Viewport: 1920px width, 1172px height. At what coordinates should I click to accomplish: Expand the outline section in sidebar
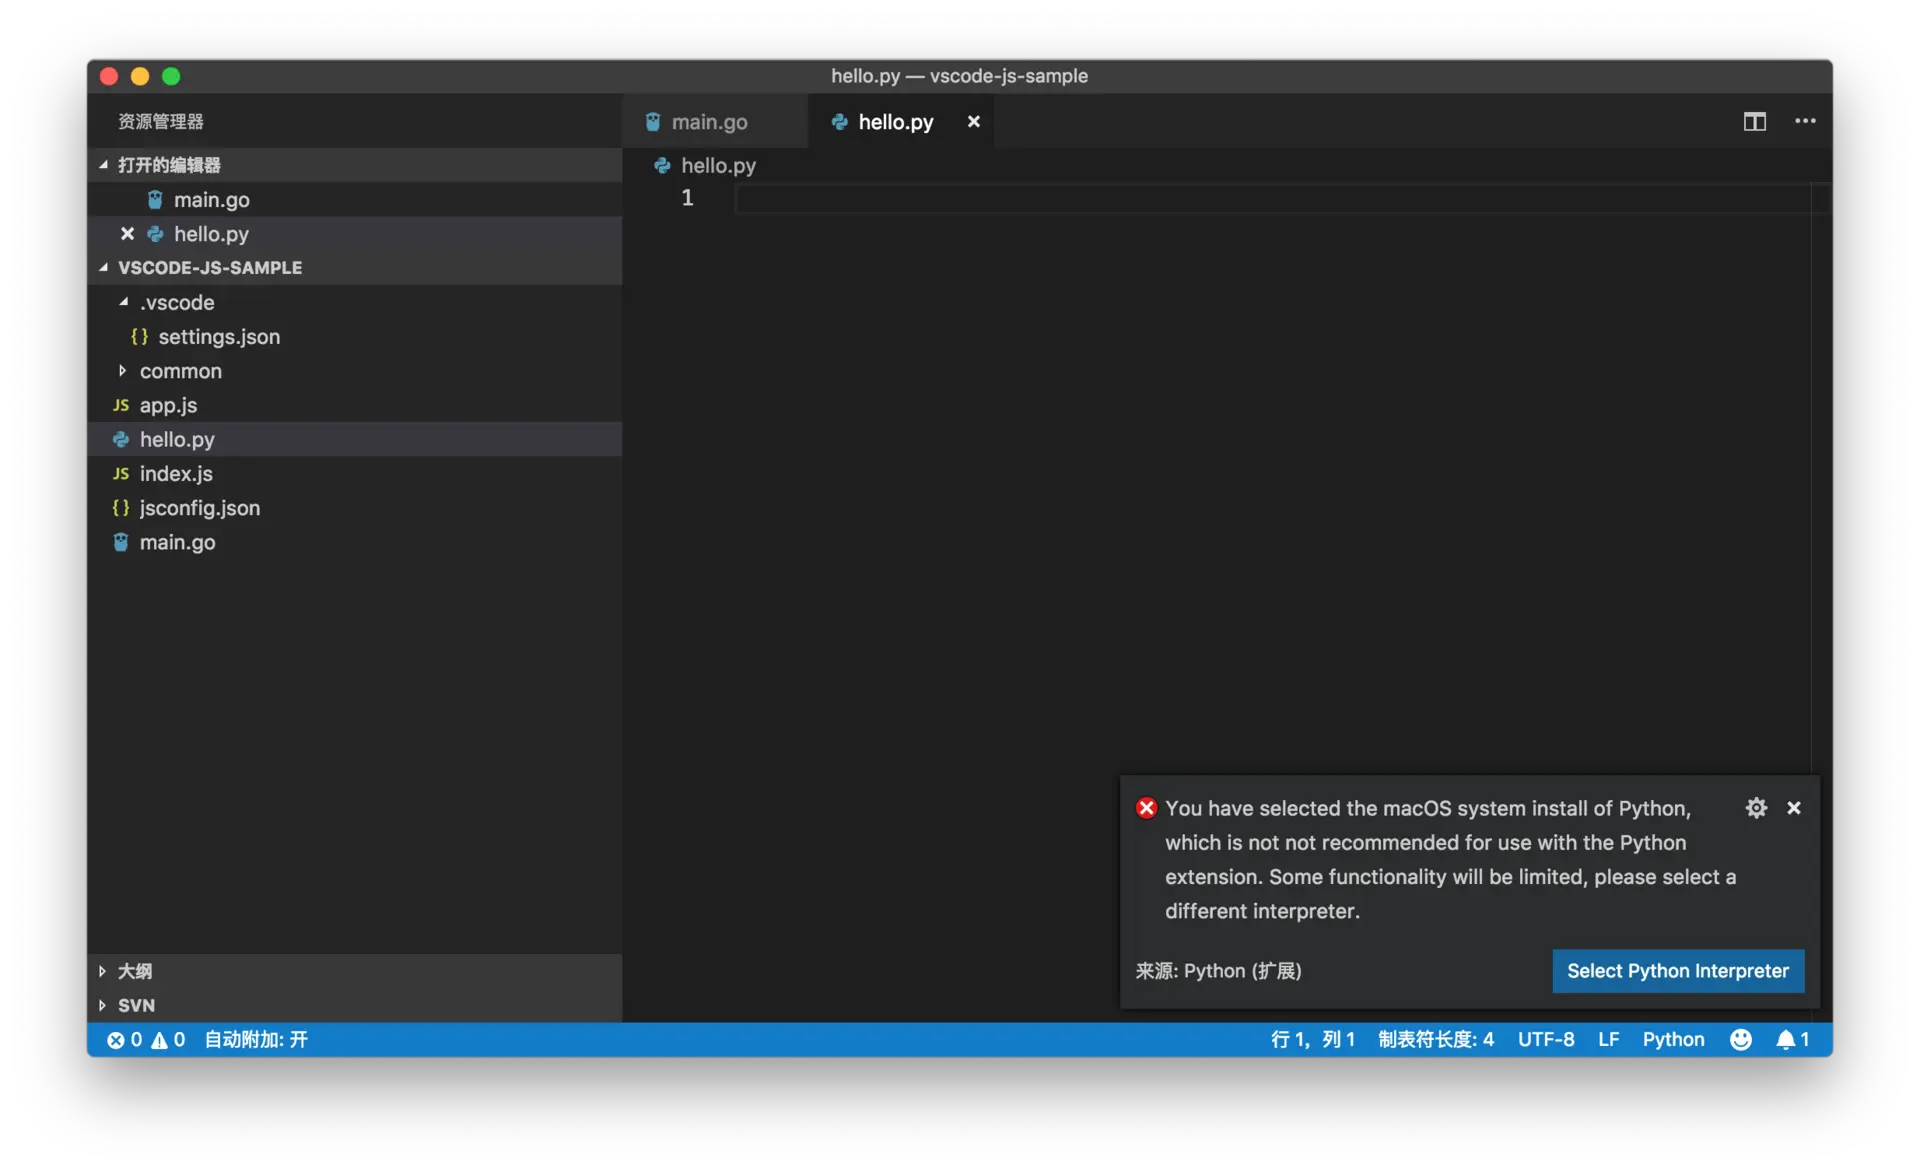coord(134,971)
